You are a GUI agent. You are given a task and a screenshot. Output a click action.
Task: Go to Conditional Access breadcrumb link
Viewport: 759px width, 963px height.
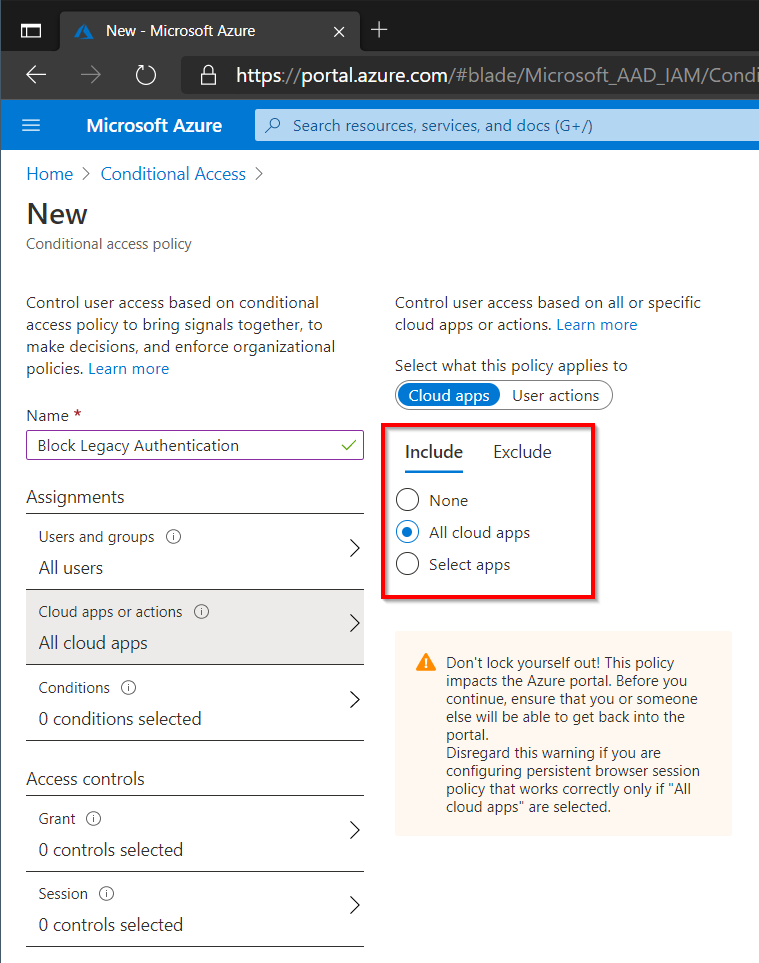click(173, 174)
